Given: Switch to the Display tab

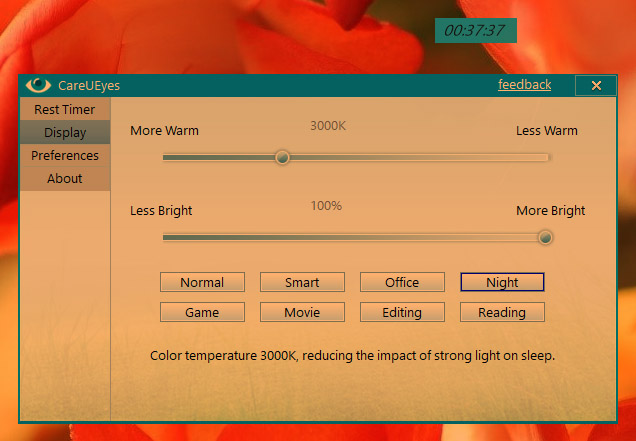Looking at the screenshot, I should (x=65, y=132).
